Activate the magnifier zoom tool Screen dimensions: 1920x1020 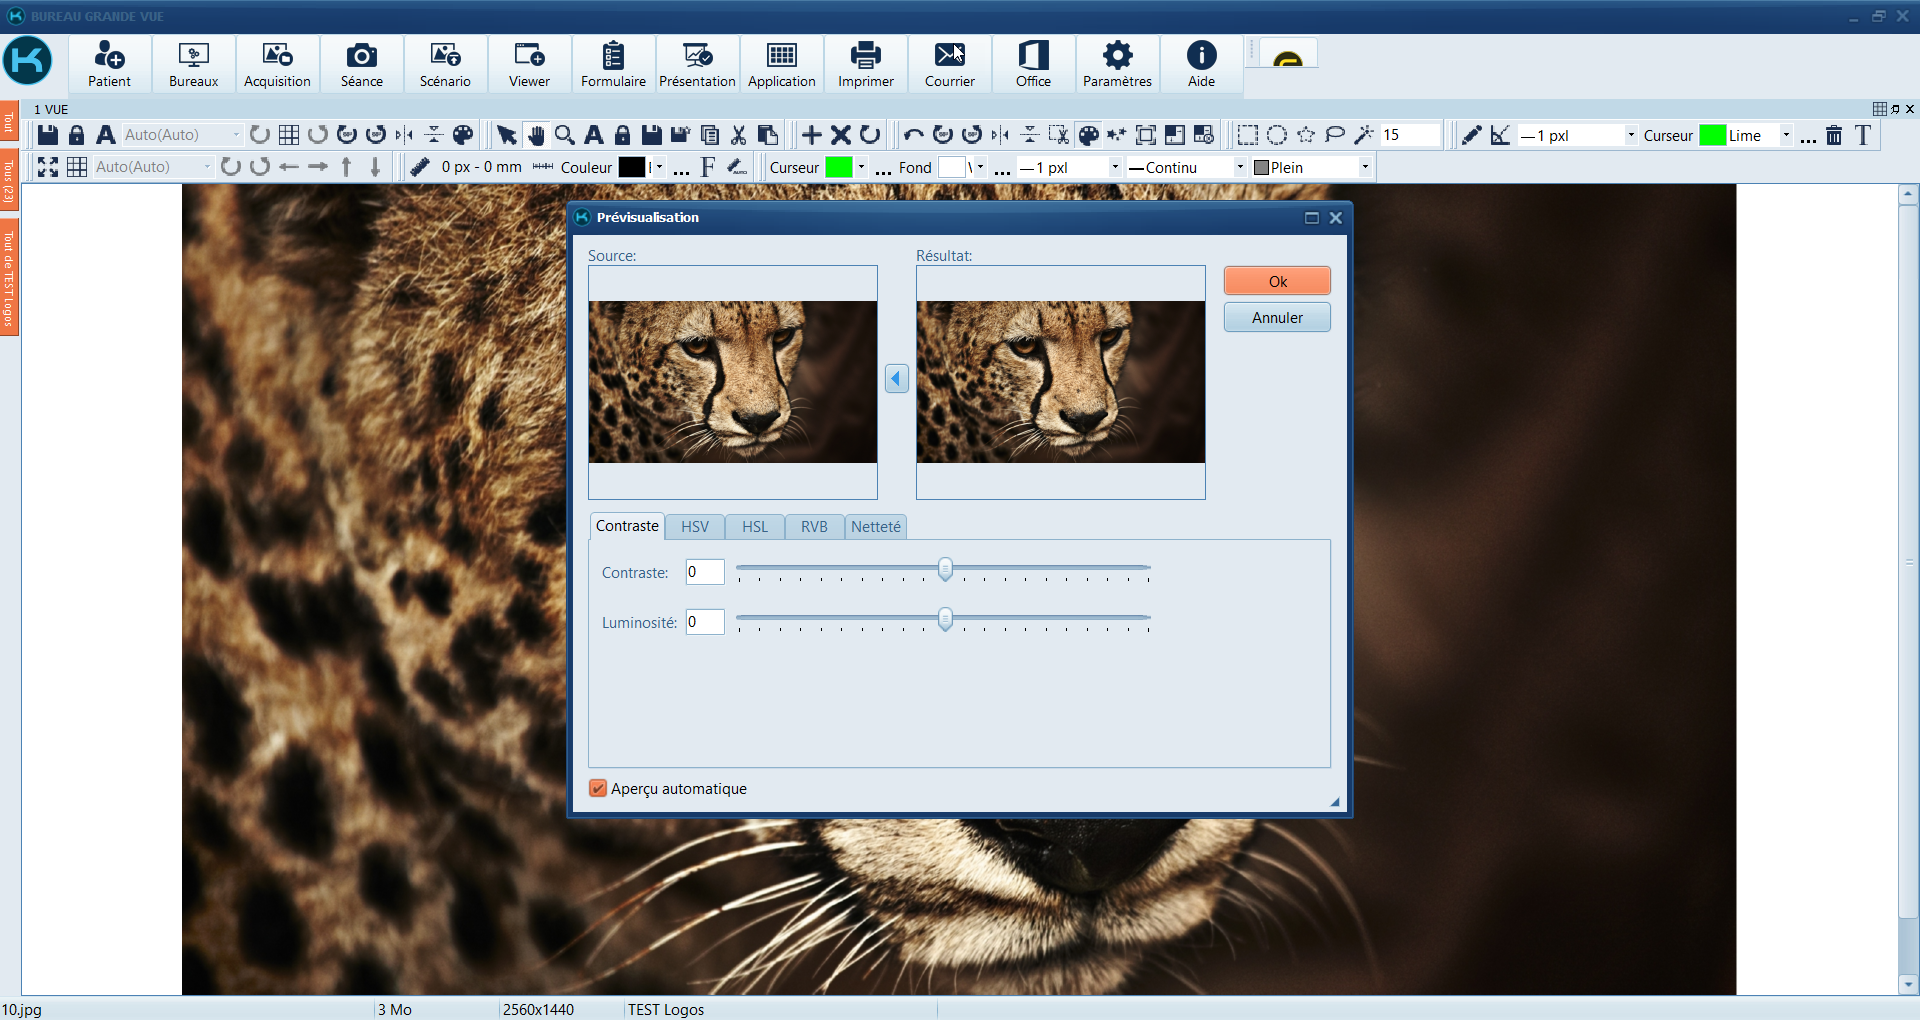click(565, 135)
